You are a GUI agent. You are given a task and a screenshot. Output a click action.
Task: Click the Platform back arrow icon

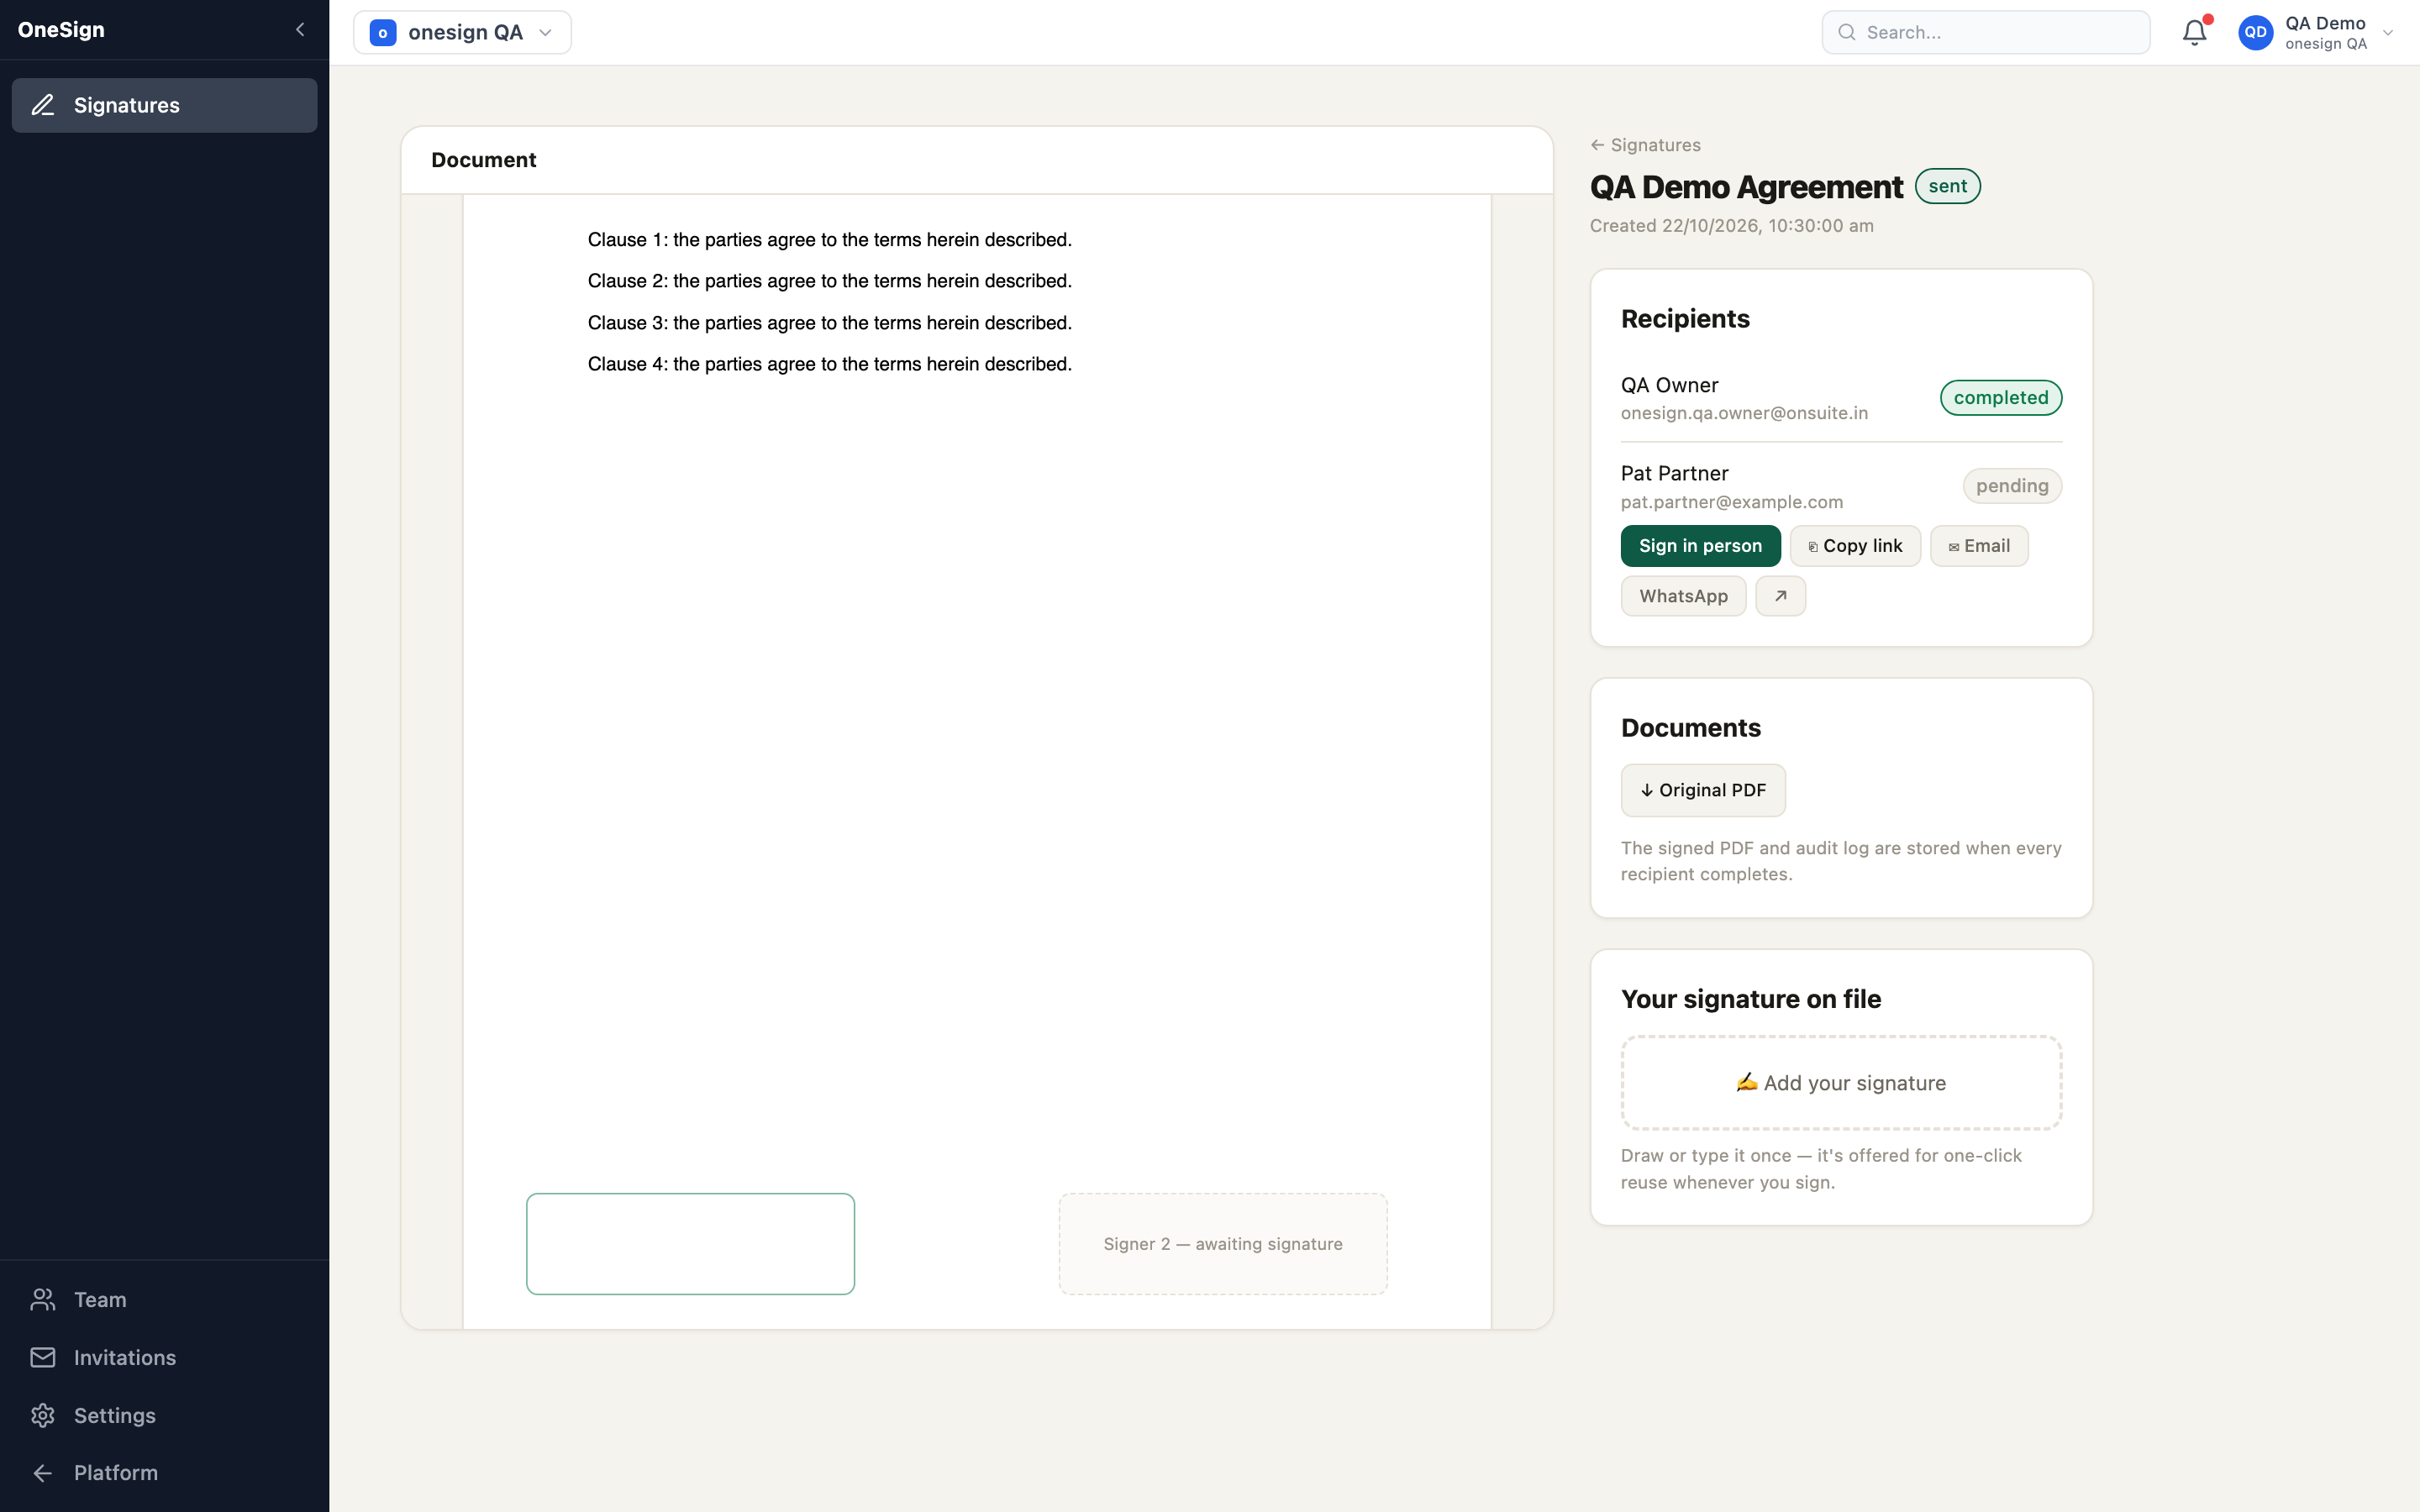click(43, 1472)
